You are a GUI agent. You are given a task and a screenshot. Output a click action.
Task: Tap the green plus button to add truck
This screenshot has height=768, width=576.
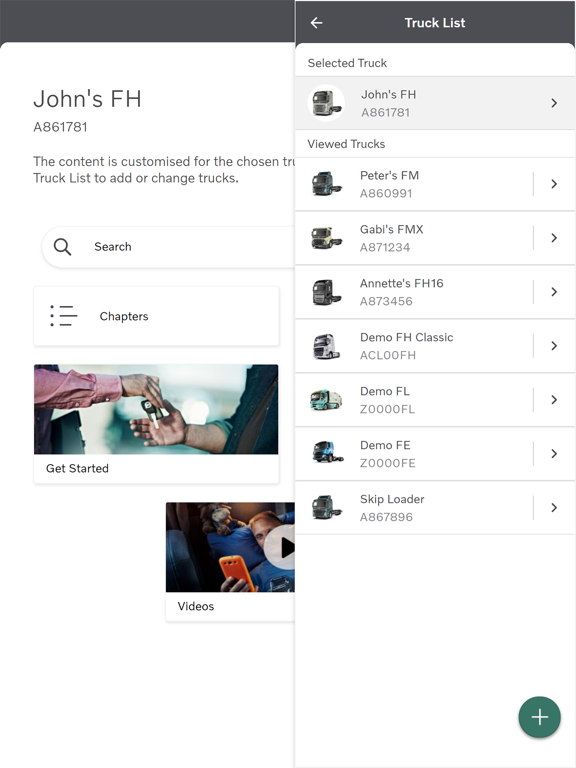539,717
